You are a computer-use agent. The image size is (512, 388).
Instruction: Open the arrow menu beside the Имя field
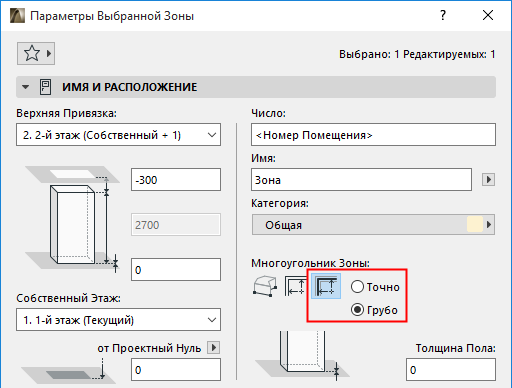[488, 180]
